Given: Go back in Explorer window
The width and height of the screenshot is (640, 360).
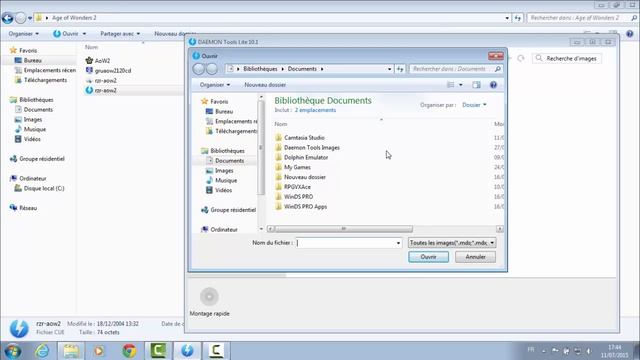Looking at the screenshot, I should 7,18.
